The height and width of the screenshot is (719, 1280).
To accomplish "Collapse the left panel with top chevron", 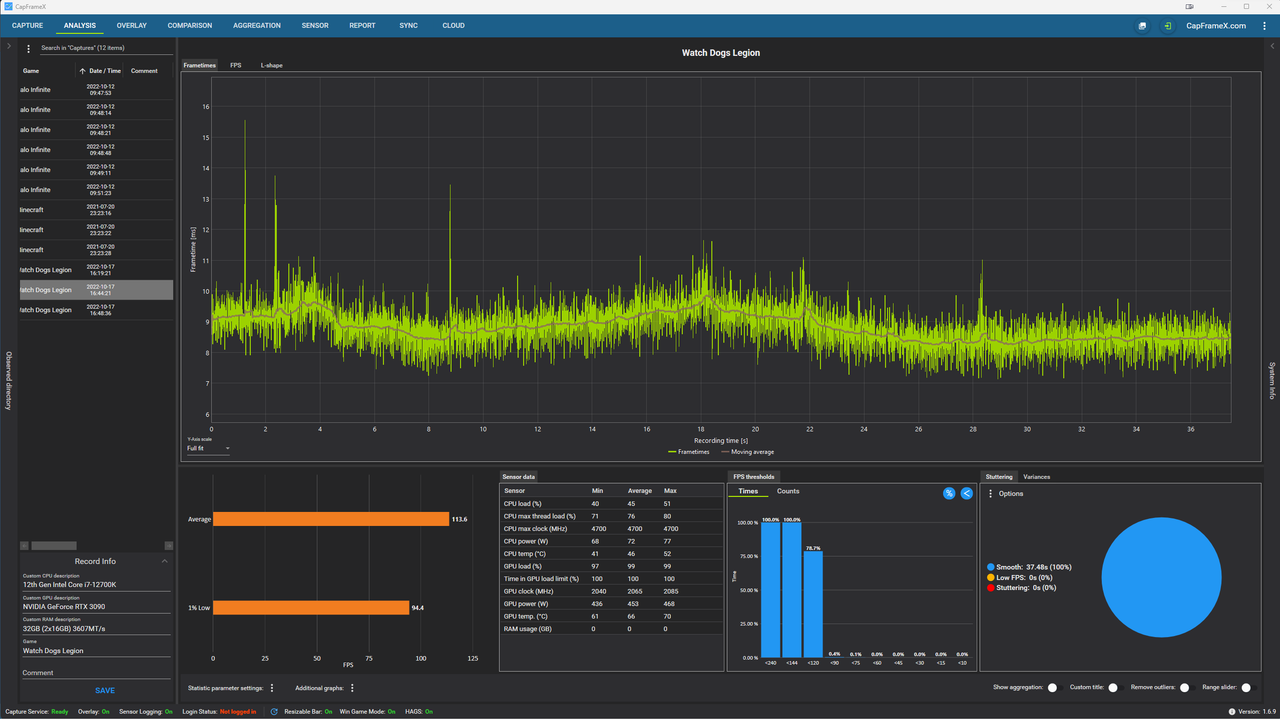I will point(8,46).
